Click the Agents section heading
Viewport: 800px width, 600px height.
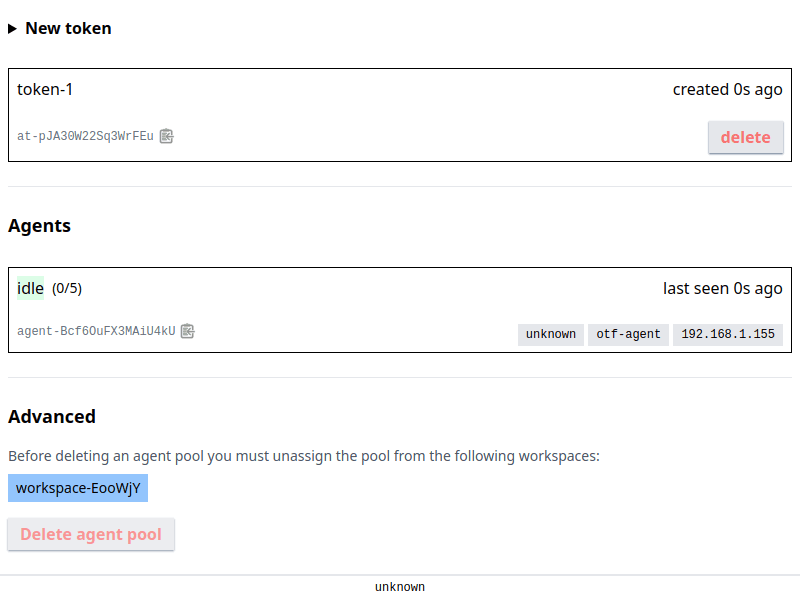[x=39, y=226]
